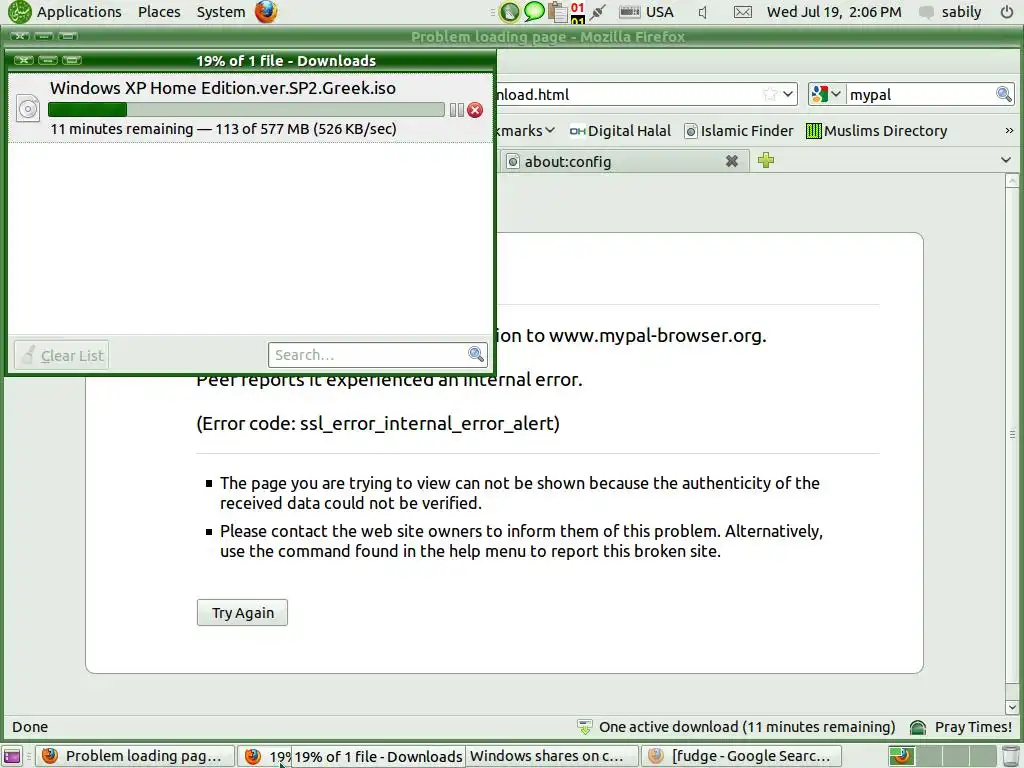Open the Google search engine dropdown
Image resolution: width=1024 pixels, height=768 pixels.
(x=825, y=94)
